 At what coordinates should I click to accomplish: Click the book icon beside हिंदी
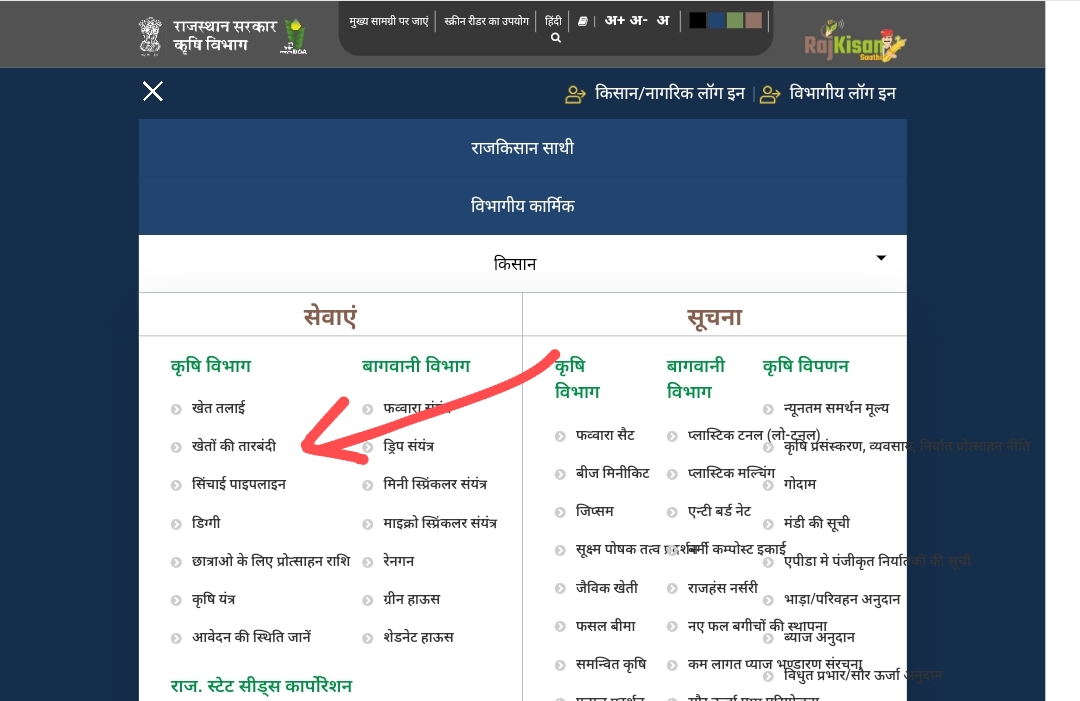582,21
